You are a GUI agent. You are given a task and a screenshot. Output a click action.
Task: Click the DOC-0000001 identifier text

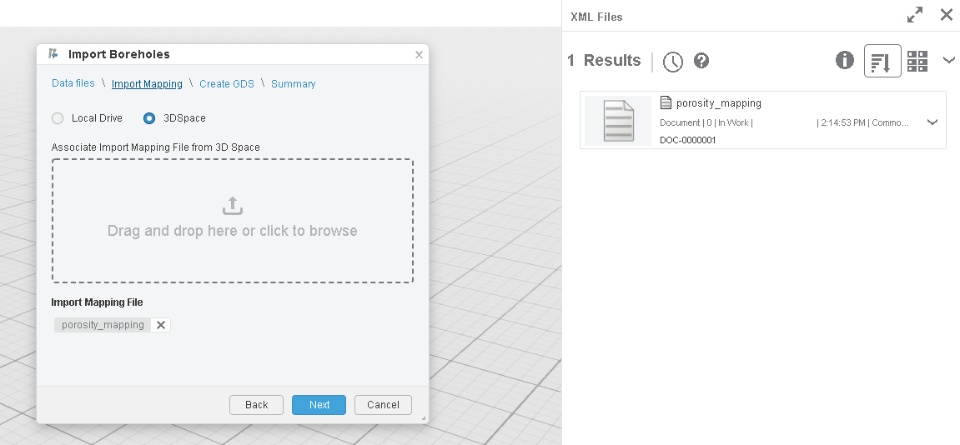(688, 140)
